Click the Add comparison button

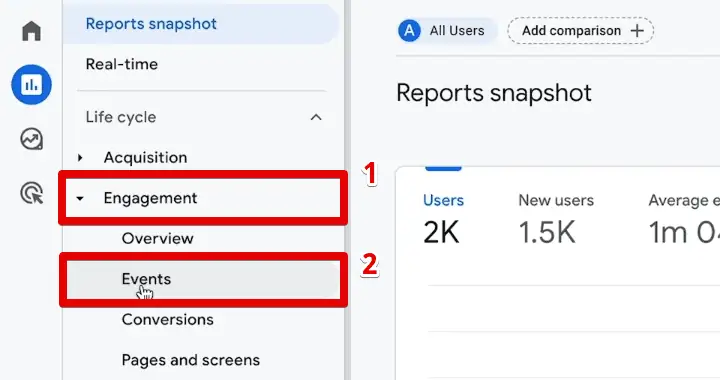(580, 31)
